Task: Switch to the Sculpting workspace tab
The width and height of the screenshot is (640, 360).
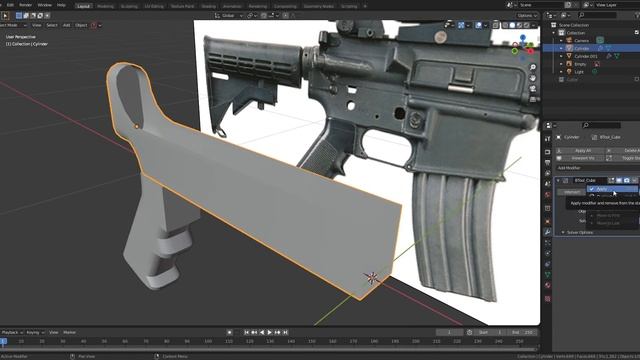Action: coord(129,6)
